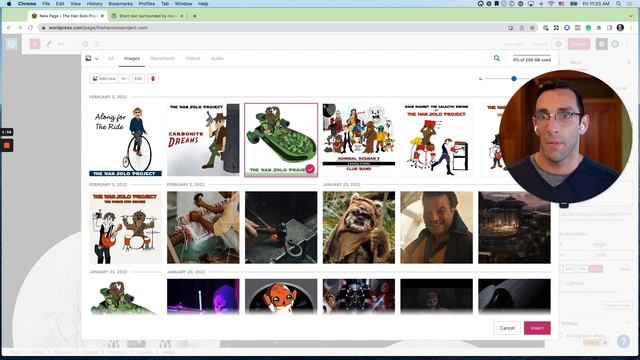This screenshot has height=360, width=640.
Task: Open the Add new dropdown arrow
Action: point(124,78)
